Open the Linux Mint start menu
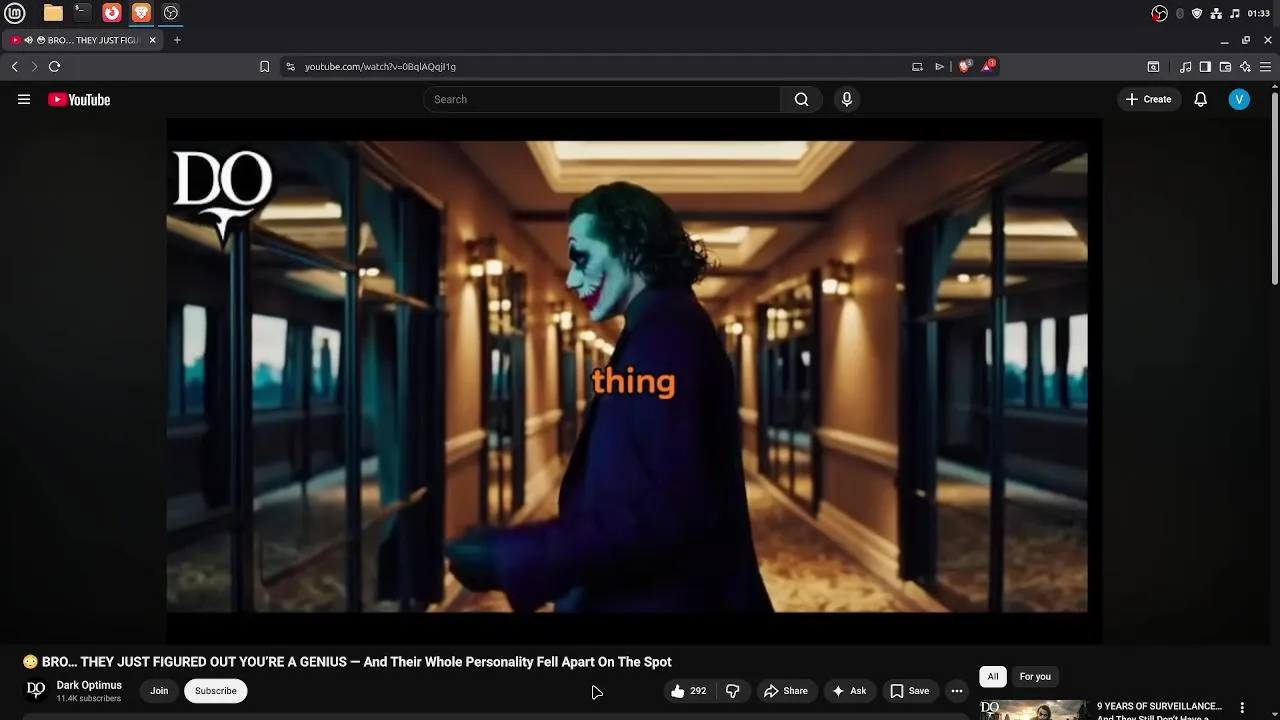The height and width of the screenshot is (720, 1280). point(15,13)
